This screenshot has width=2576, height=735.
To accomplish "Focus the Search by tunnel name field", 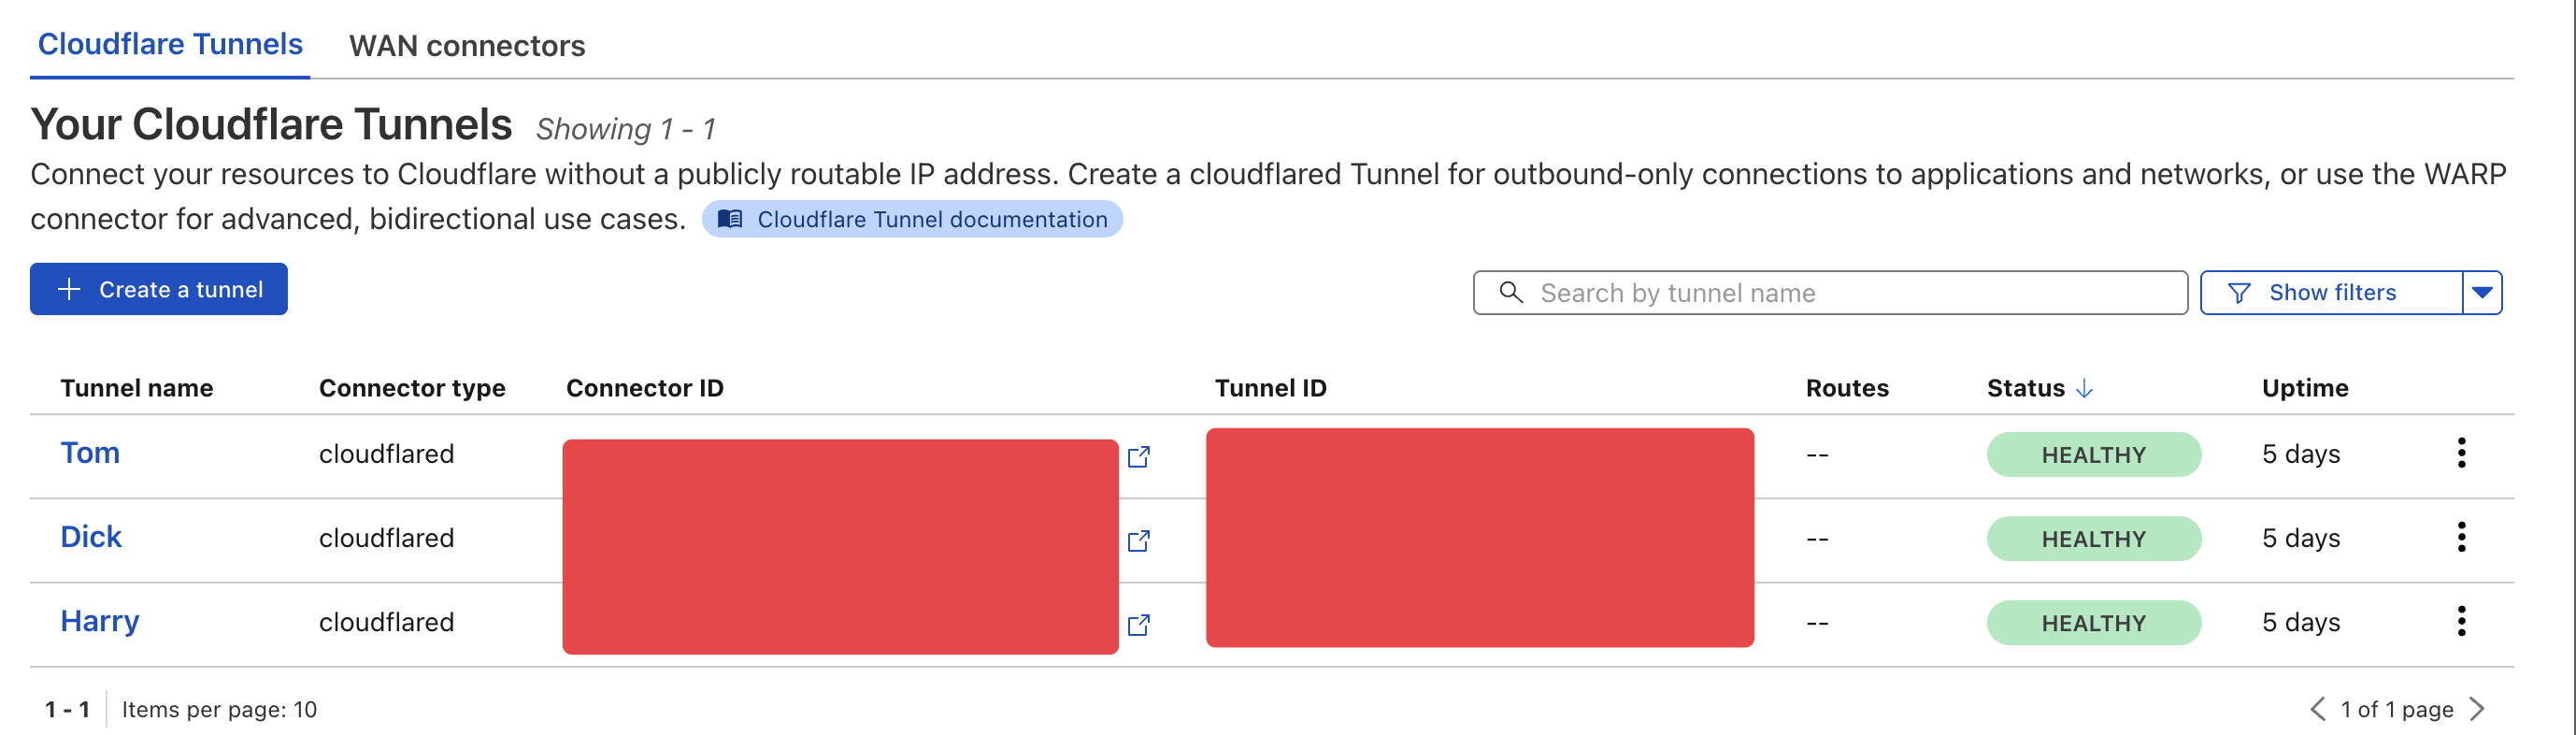I will coord(1829,293).
